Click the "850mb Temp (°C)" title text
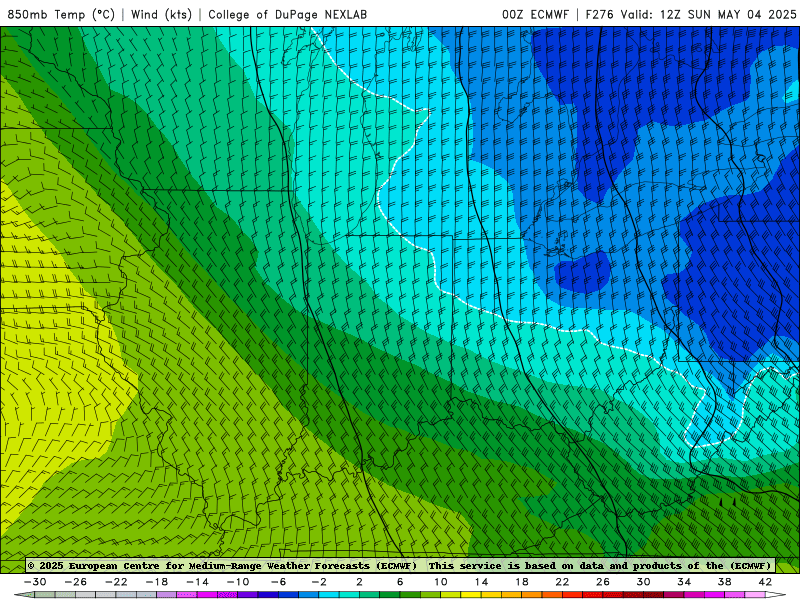The image size is (800, 600). pyautogui.click(x=61, y=14)
